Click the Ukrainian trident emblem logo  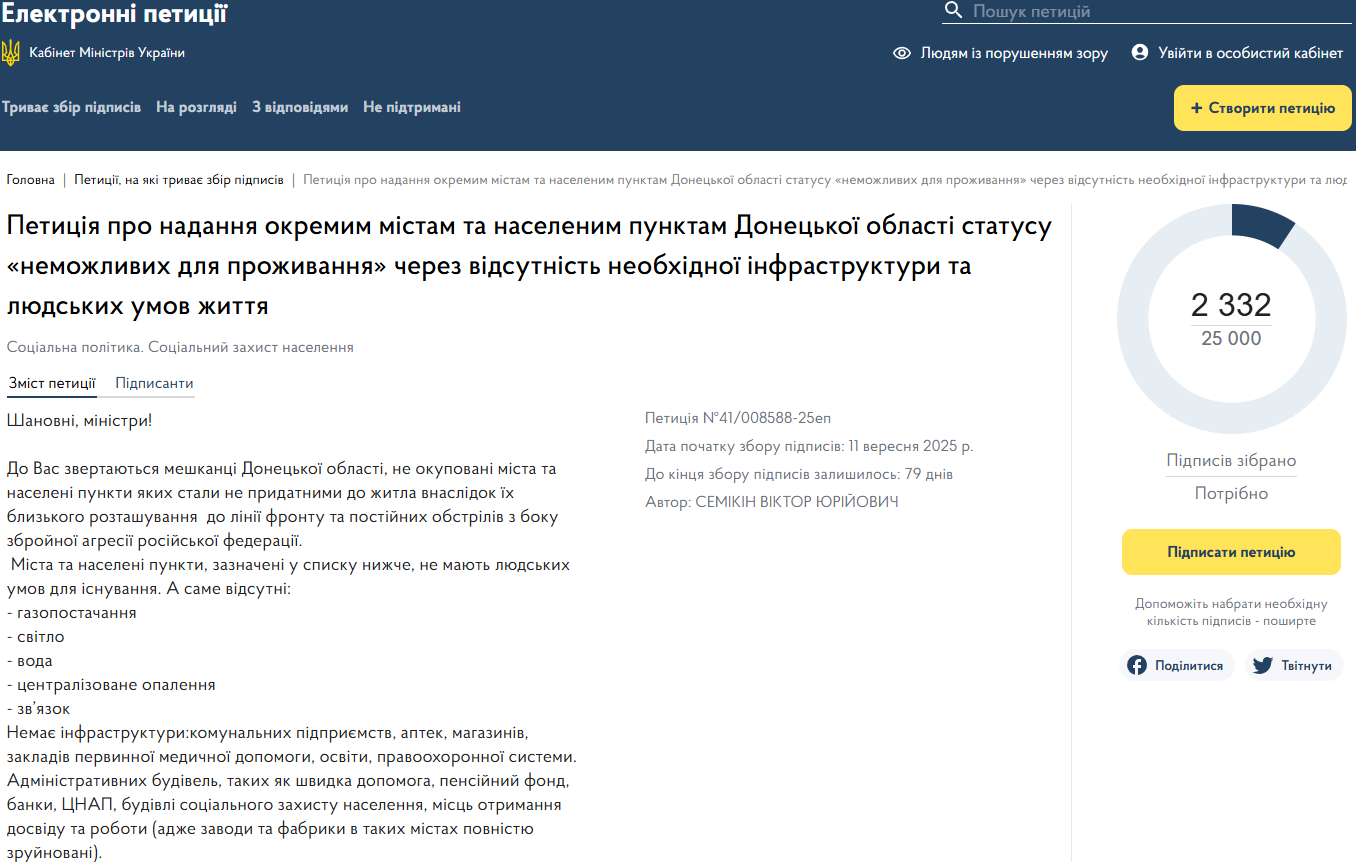[x=11, y=53]
